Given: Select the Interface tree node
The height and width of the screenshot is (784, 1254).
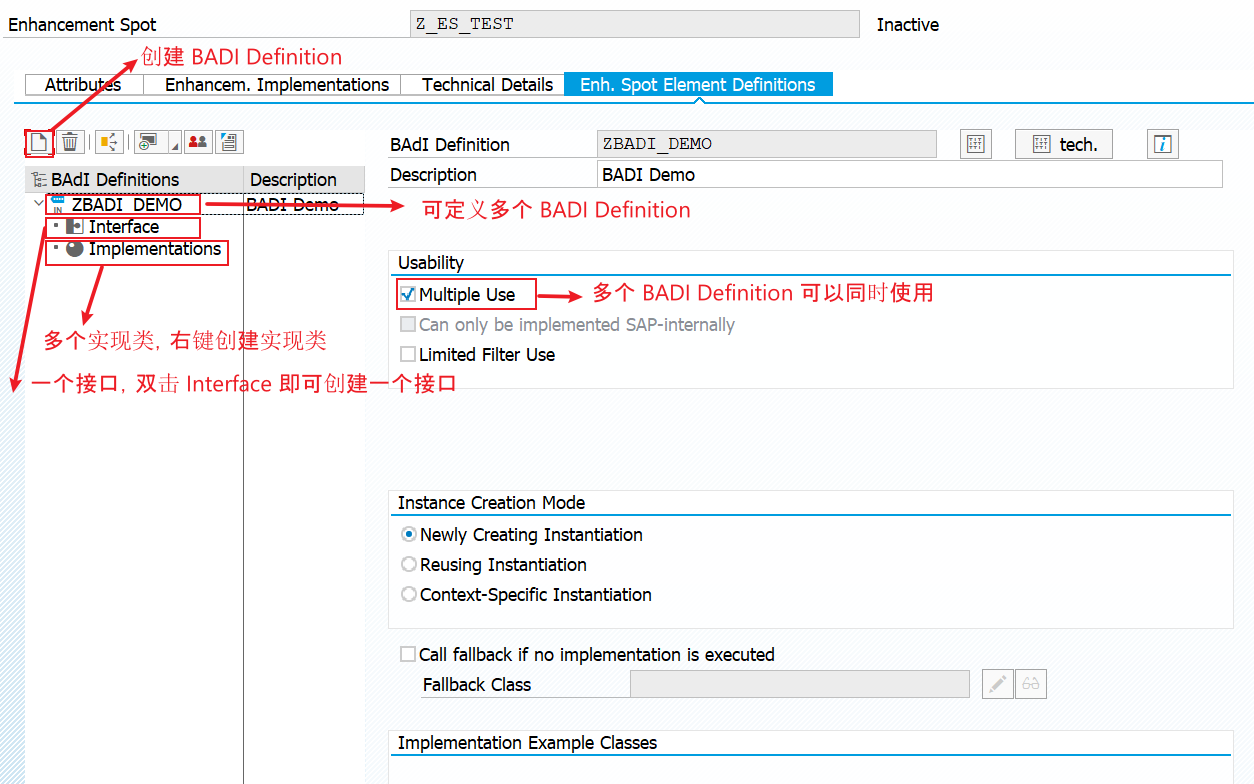Looking at the screenshot, I should (x=123, y=227).
